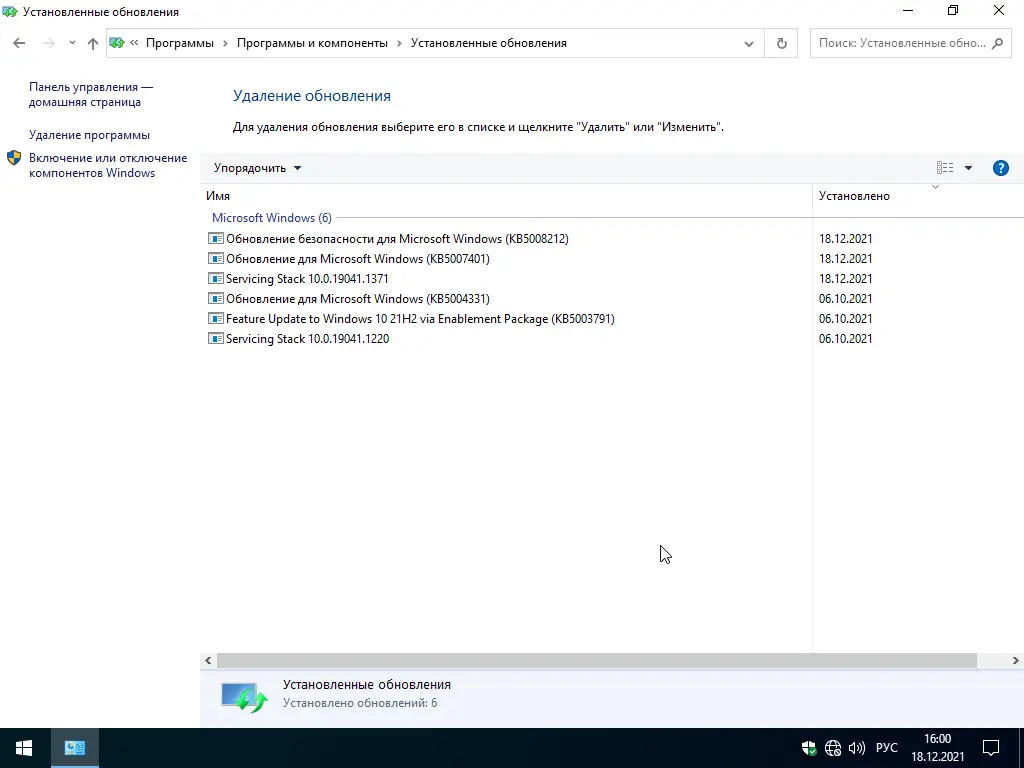Click the 06.10.2021 date of KB5004331

846,299
